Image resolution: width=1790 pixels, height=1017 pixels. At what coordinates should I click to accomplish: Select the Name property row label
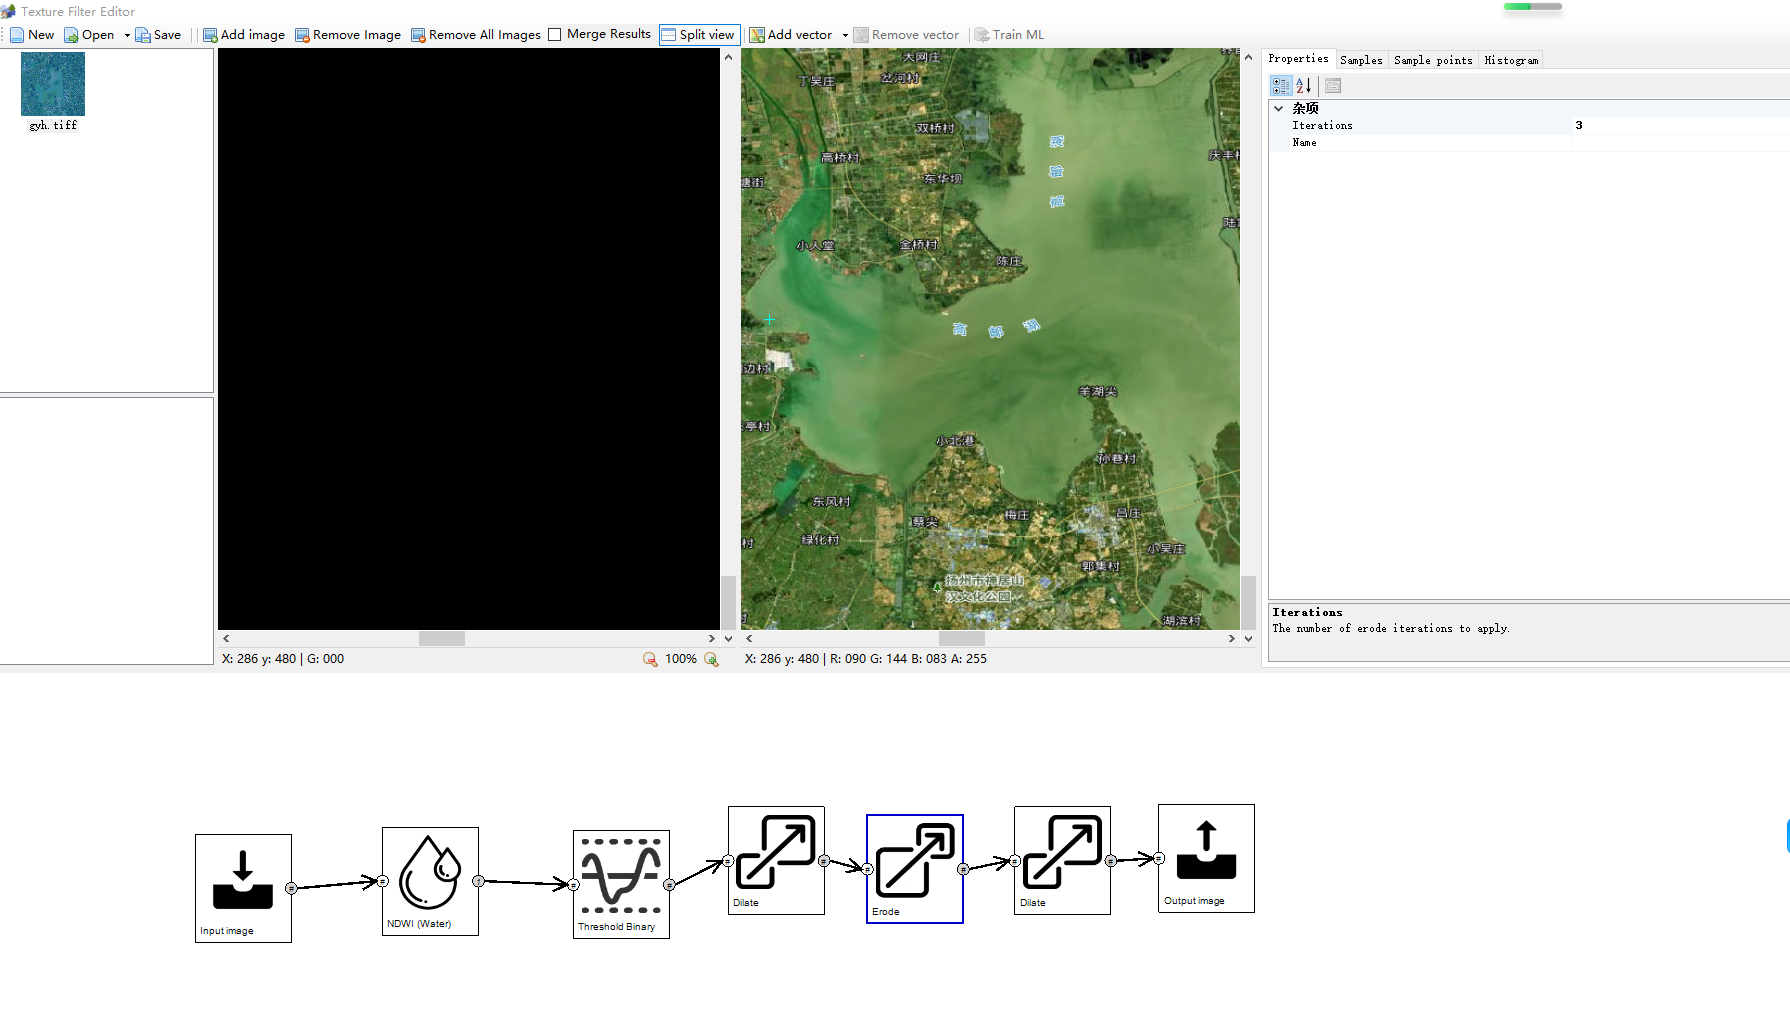pos(1304,143)
